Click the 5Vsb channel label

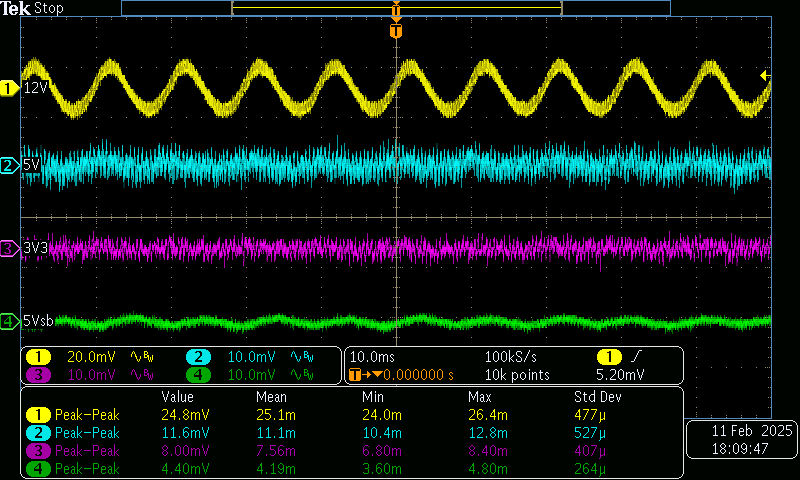click(x=38, y=321)
